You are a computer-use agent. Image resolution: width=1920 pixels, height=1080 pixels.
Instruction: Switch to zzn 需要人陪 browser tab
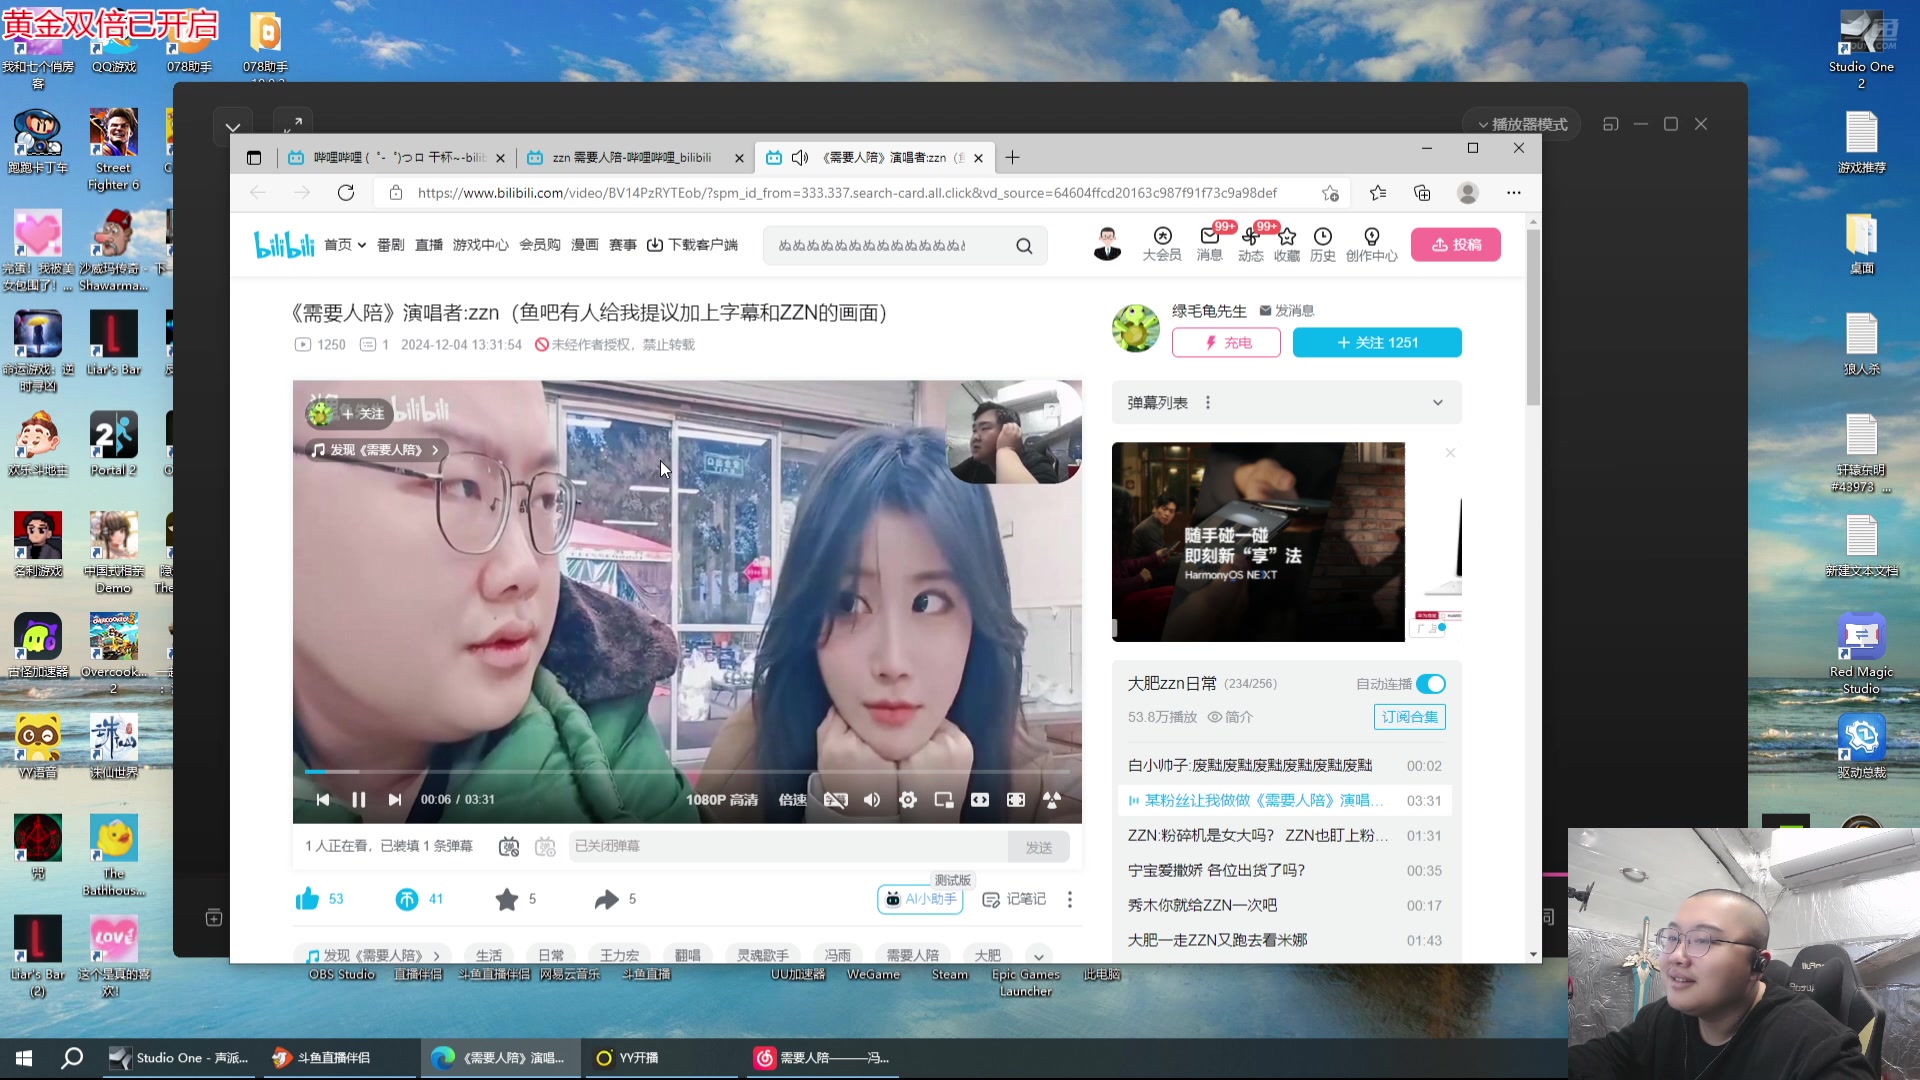tap(630, 158)
